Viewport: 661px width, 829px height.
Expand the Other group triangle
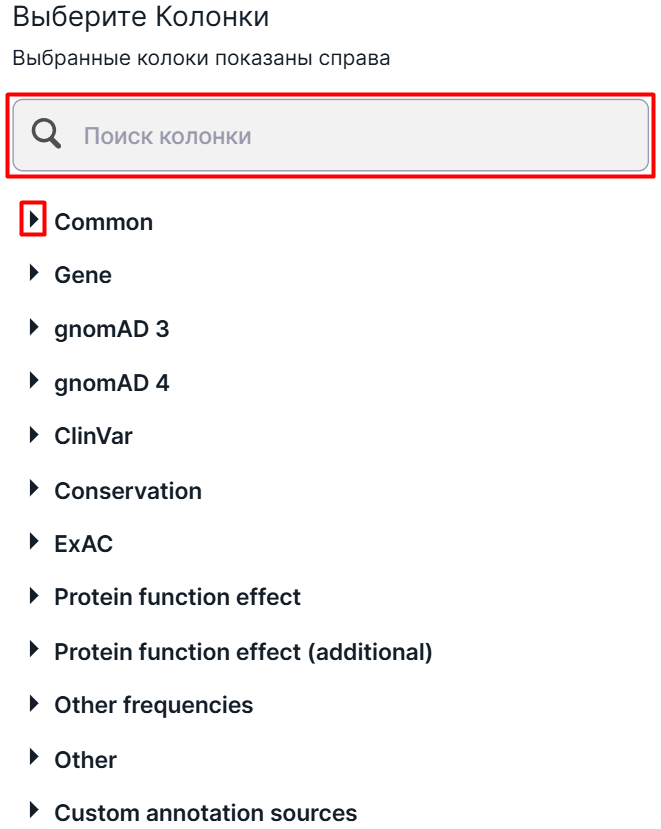[x=34, y=757]
